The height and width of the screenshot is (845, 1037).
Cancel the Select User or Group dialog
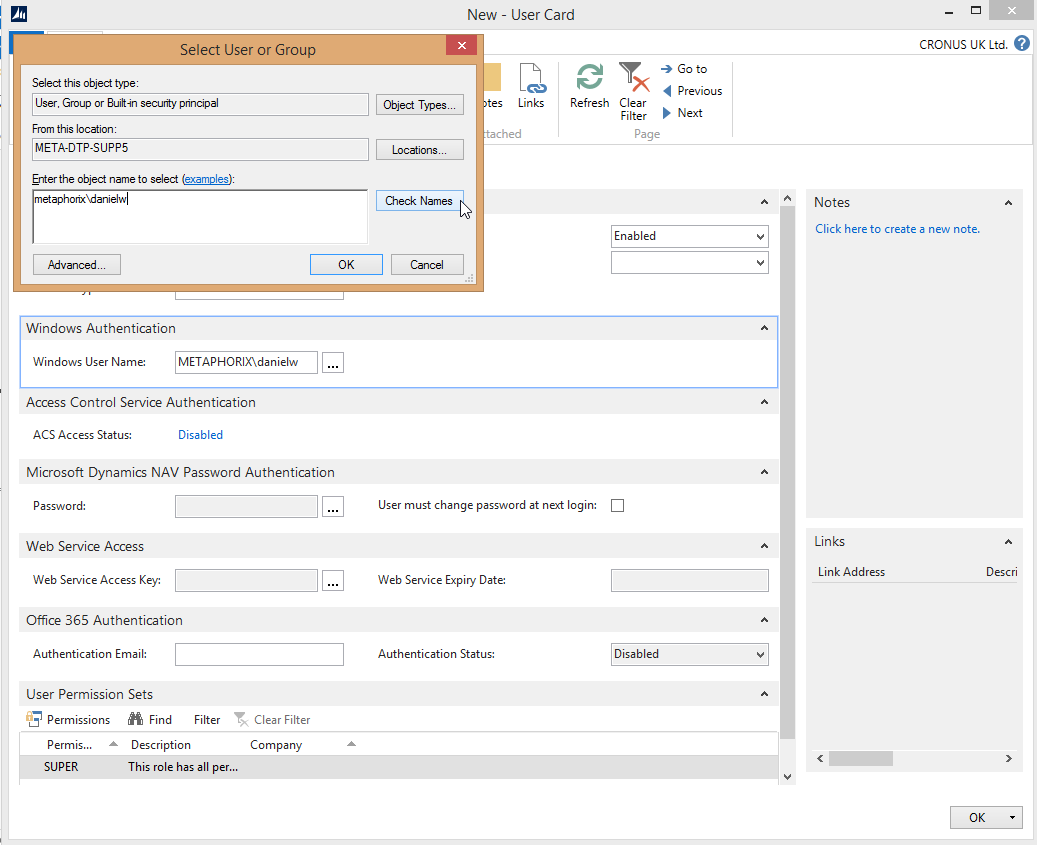tap(427, 264)
